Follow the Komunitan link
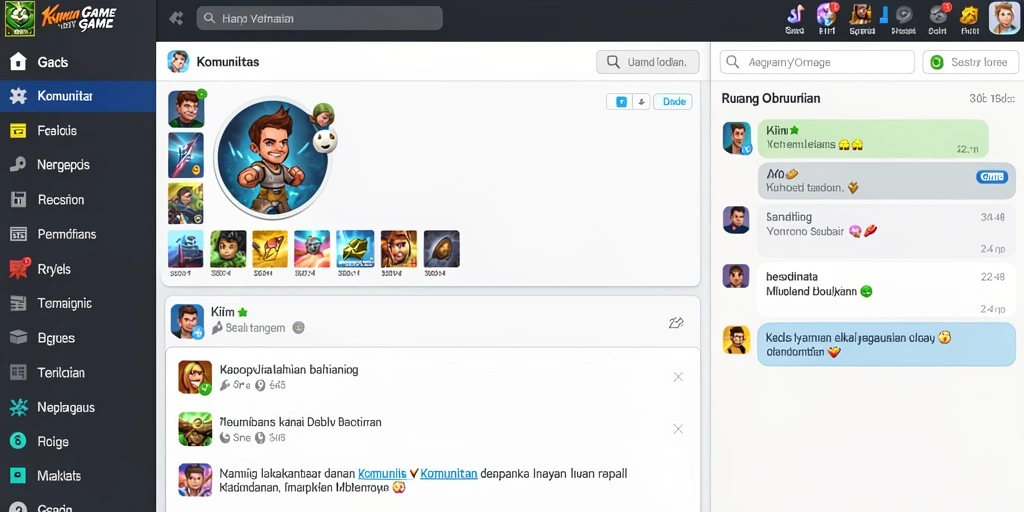Viewport: 1024px width, 512px height. [x=449, y=473]
